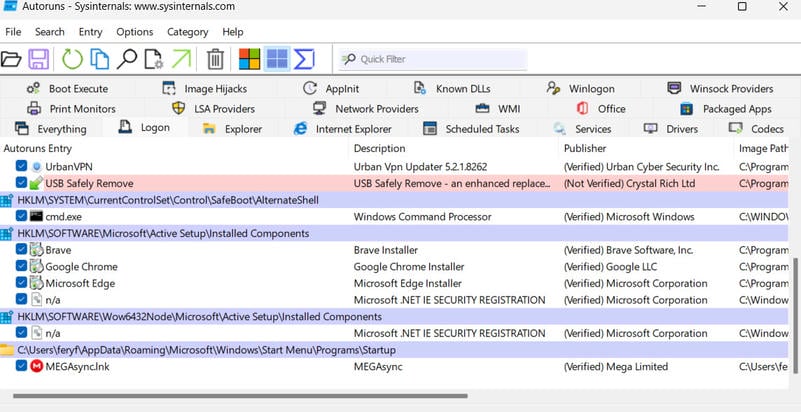Open the LSA Providers tab
This screenshot has width=801, height=412.
coord(214,109)
